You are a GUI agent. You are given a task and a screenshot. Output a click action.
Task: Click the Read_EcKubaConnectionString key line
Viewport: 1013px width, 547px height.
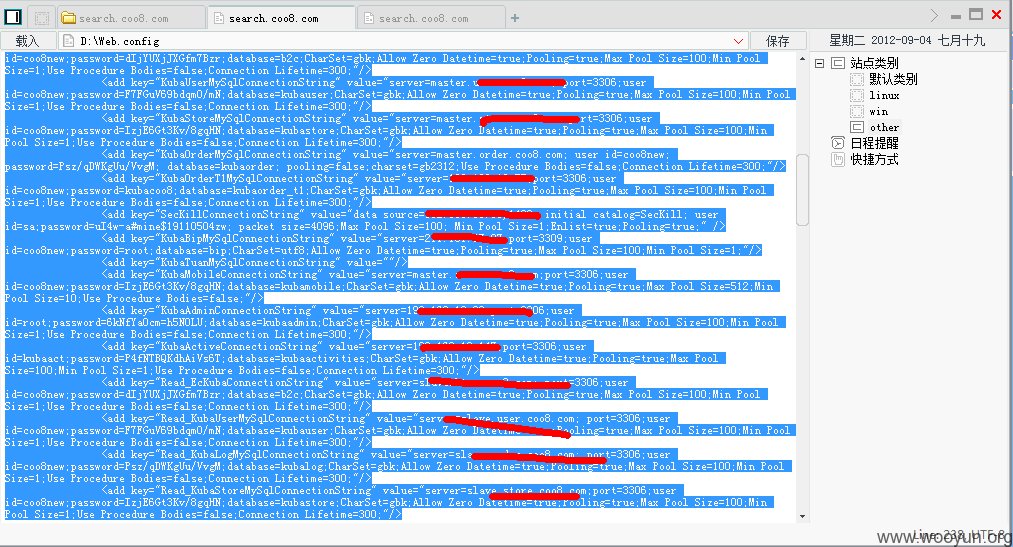(x=368, y=382)
